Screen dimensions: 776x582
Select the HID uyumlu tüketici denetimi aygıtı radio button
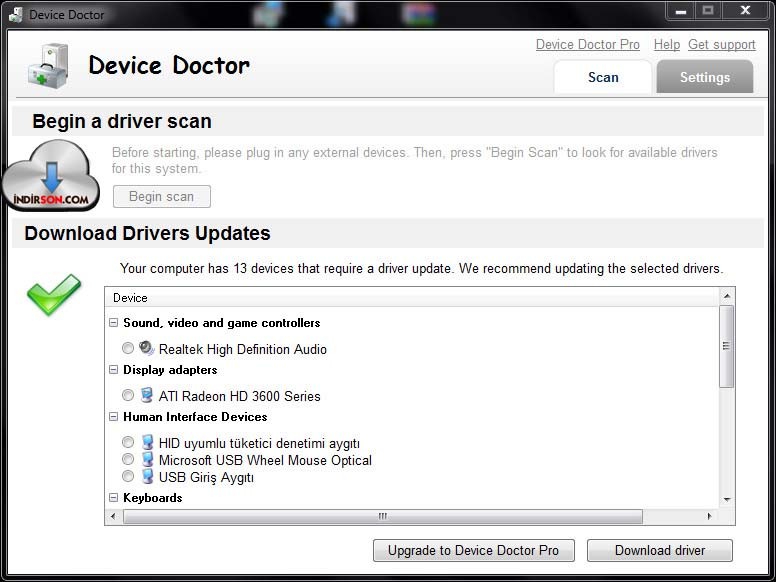pyautogui.click(x=128, y=442)
